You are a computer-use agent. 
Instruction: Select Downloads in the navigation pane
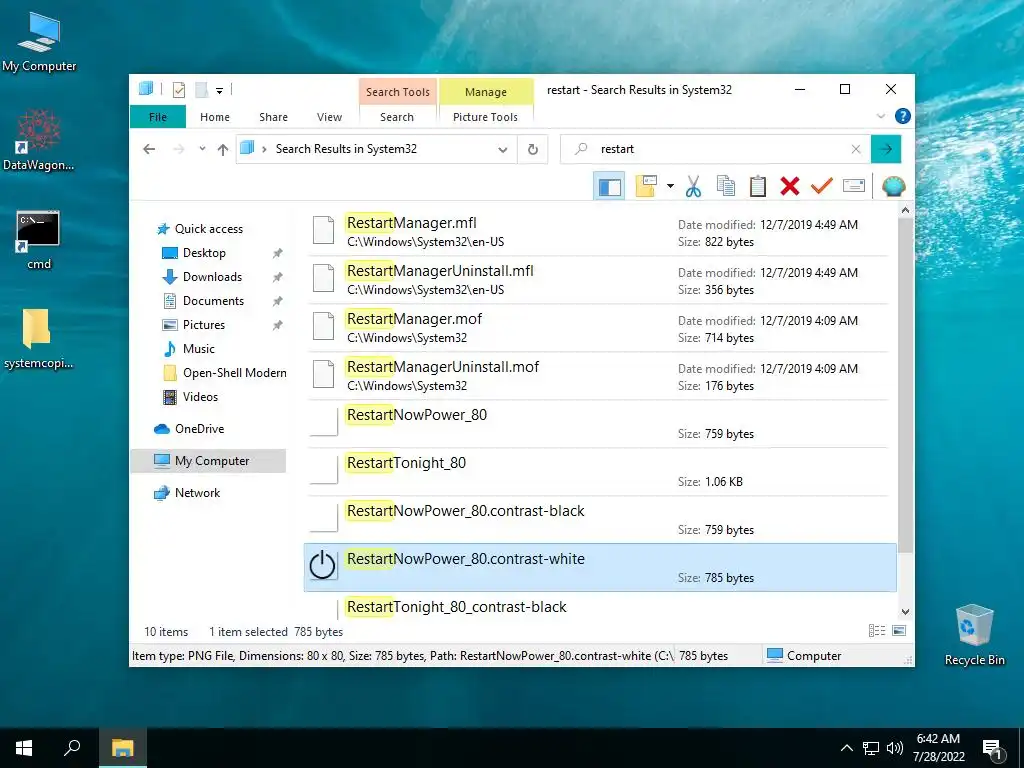click(x=212, y=277)
